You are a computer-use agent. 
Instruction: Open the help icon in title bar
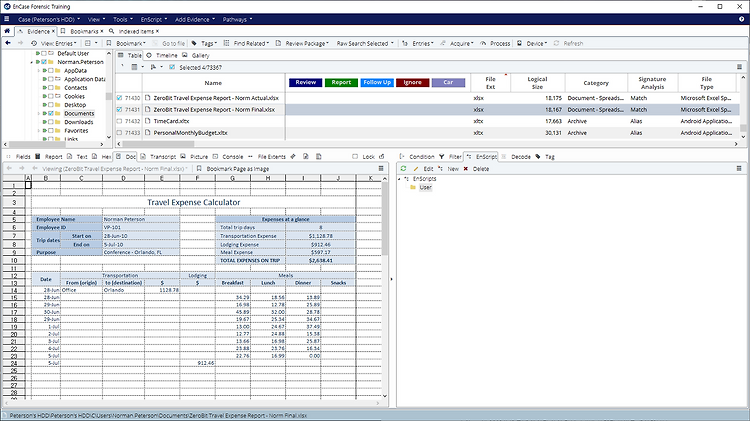[741, 19]
